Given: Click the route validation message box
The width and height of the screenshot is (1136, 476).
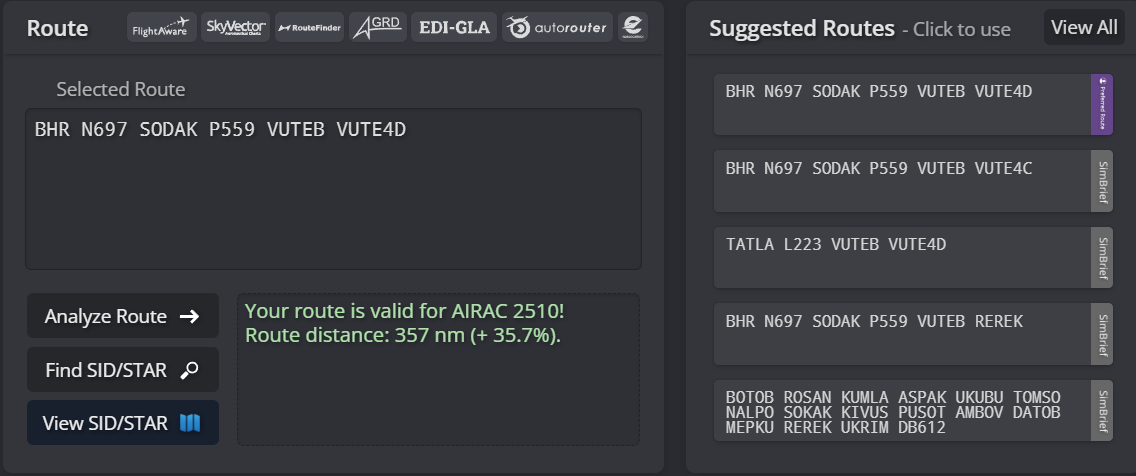Looking at the screenshot, I should click(x=438, y=370).
